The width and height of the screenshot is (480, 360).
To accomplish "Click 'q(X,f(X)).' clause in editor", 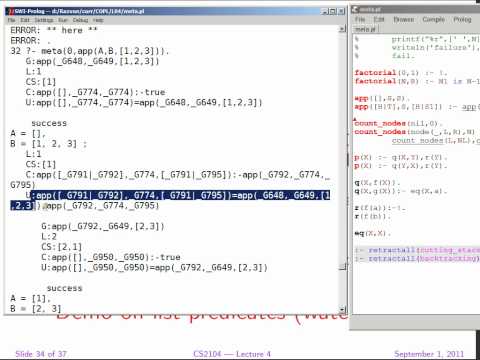I will pos(377,183).
